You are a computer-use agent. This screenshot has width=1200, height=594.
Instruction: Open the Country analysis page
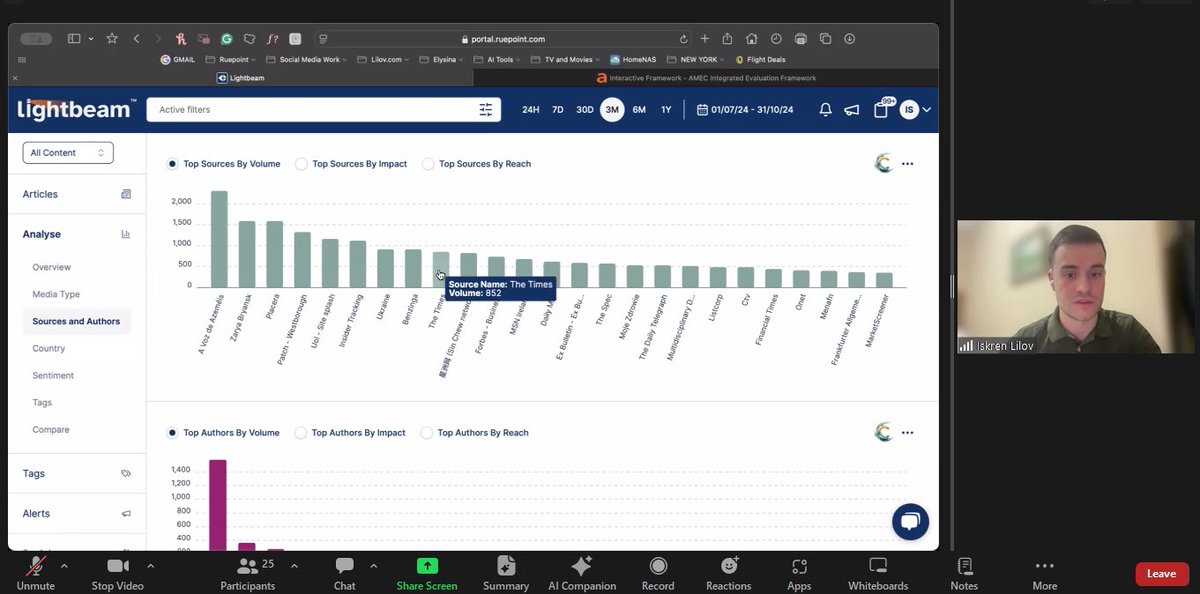49,349
